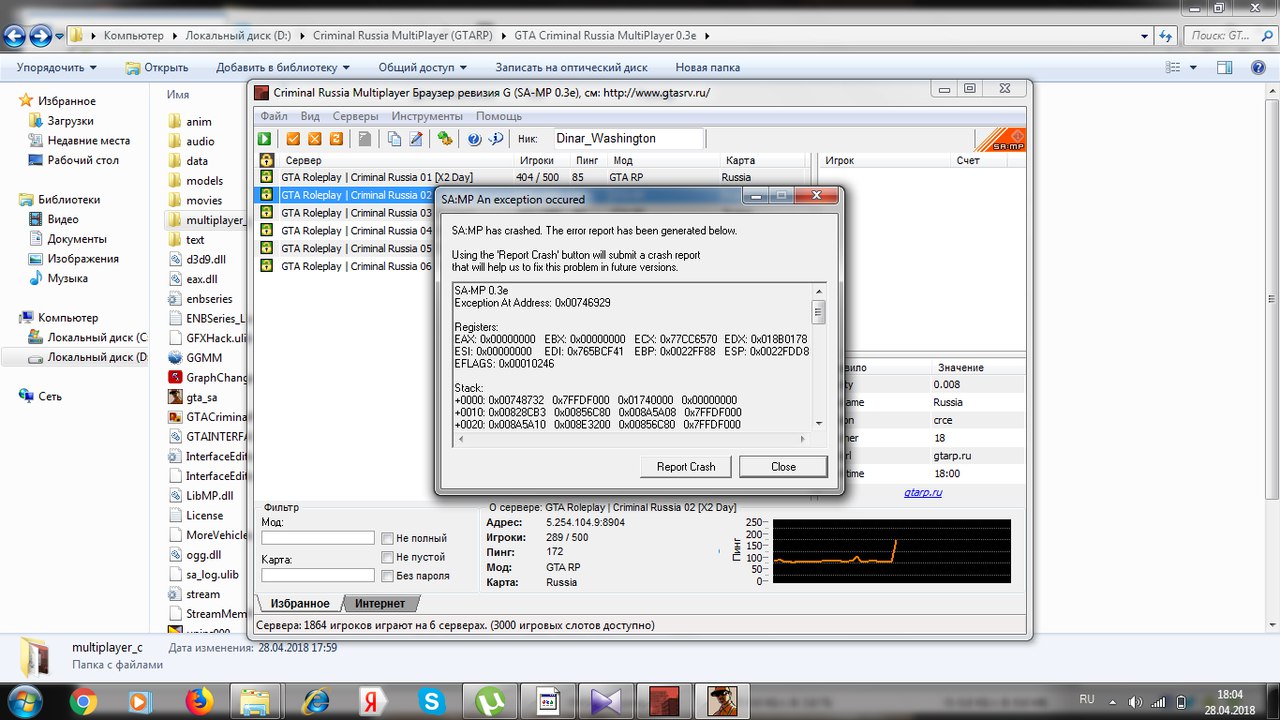Screen dimensions: 1280x720
Task: Open the gtarp.ru link
Action: (923, 493)
